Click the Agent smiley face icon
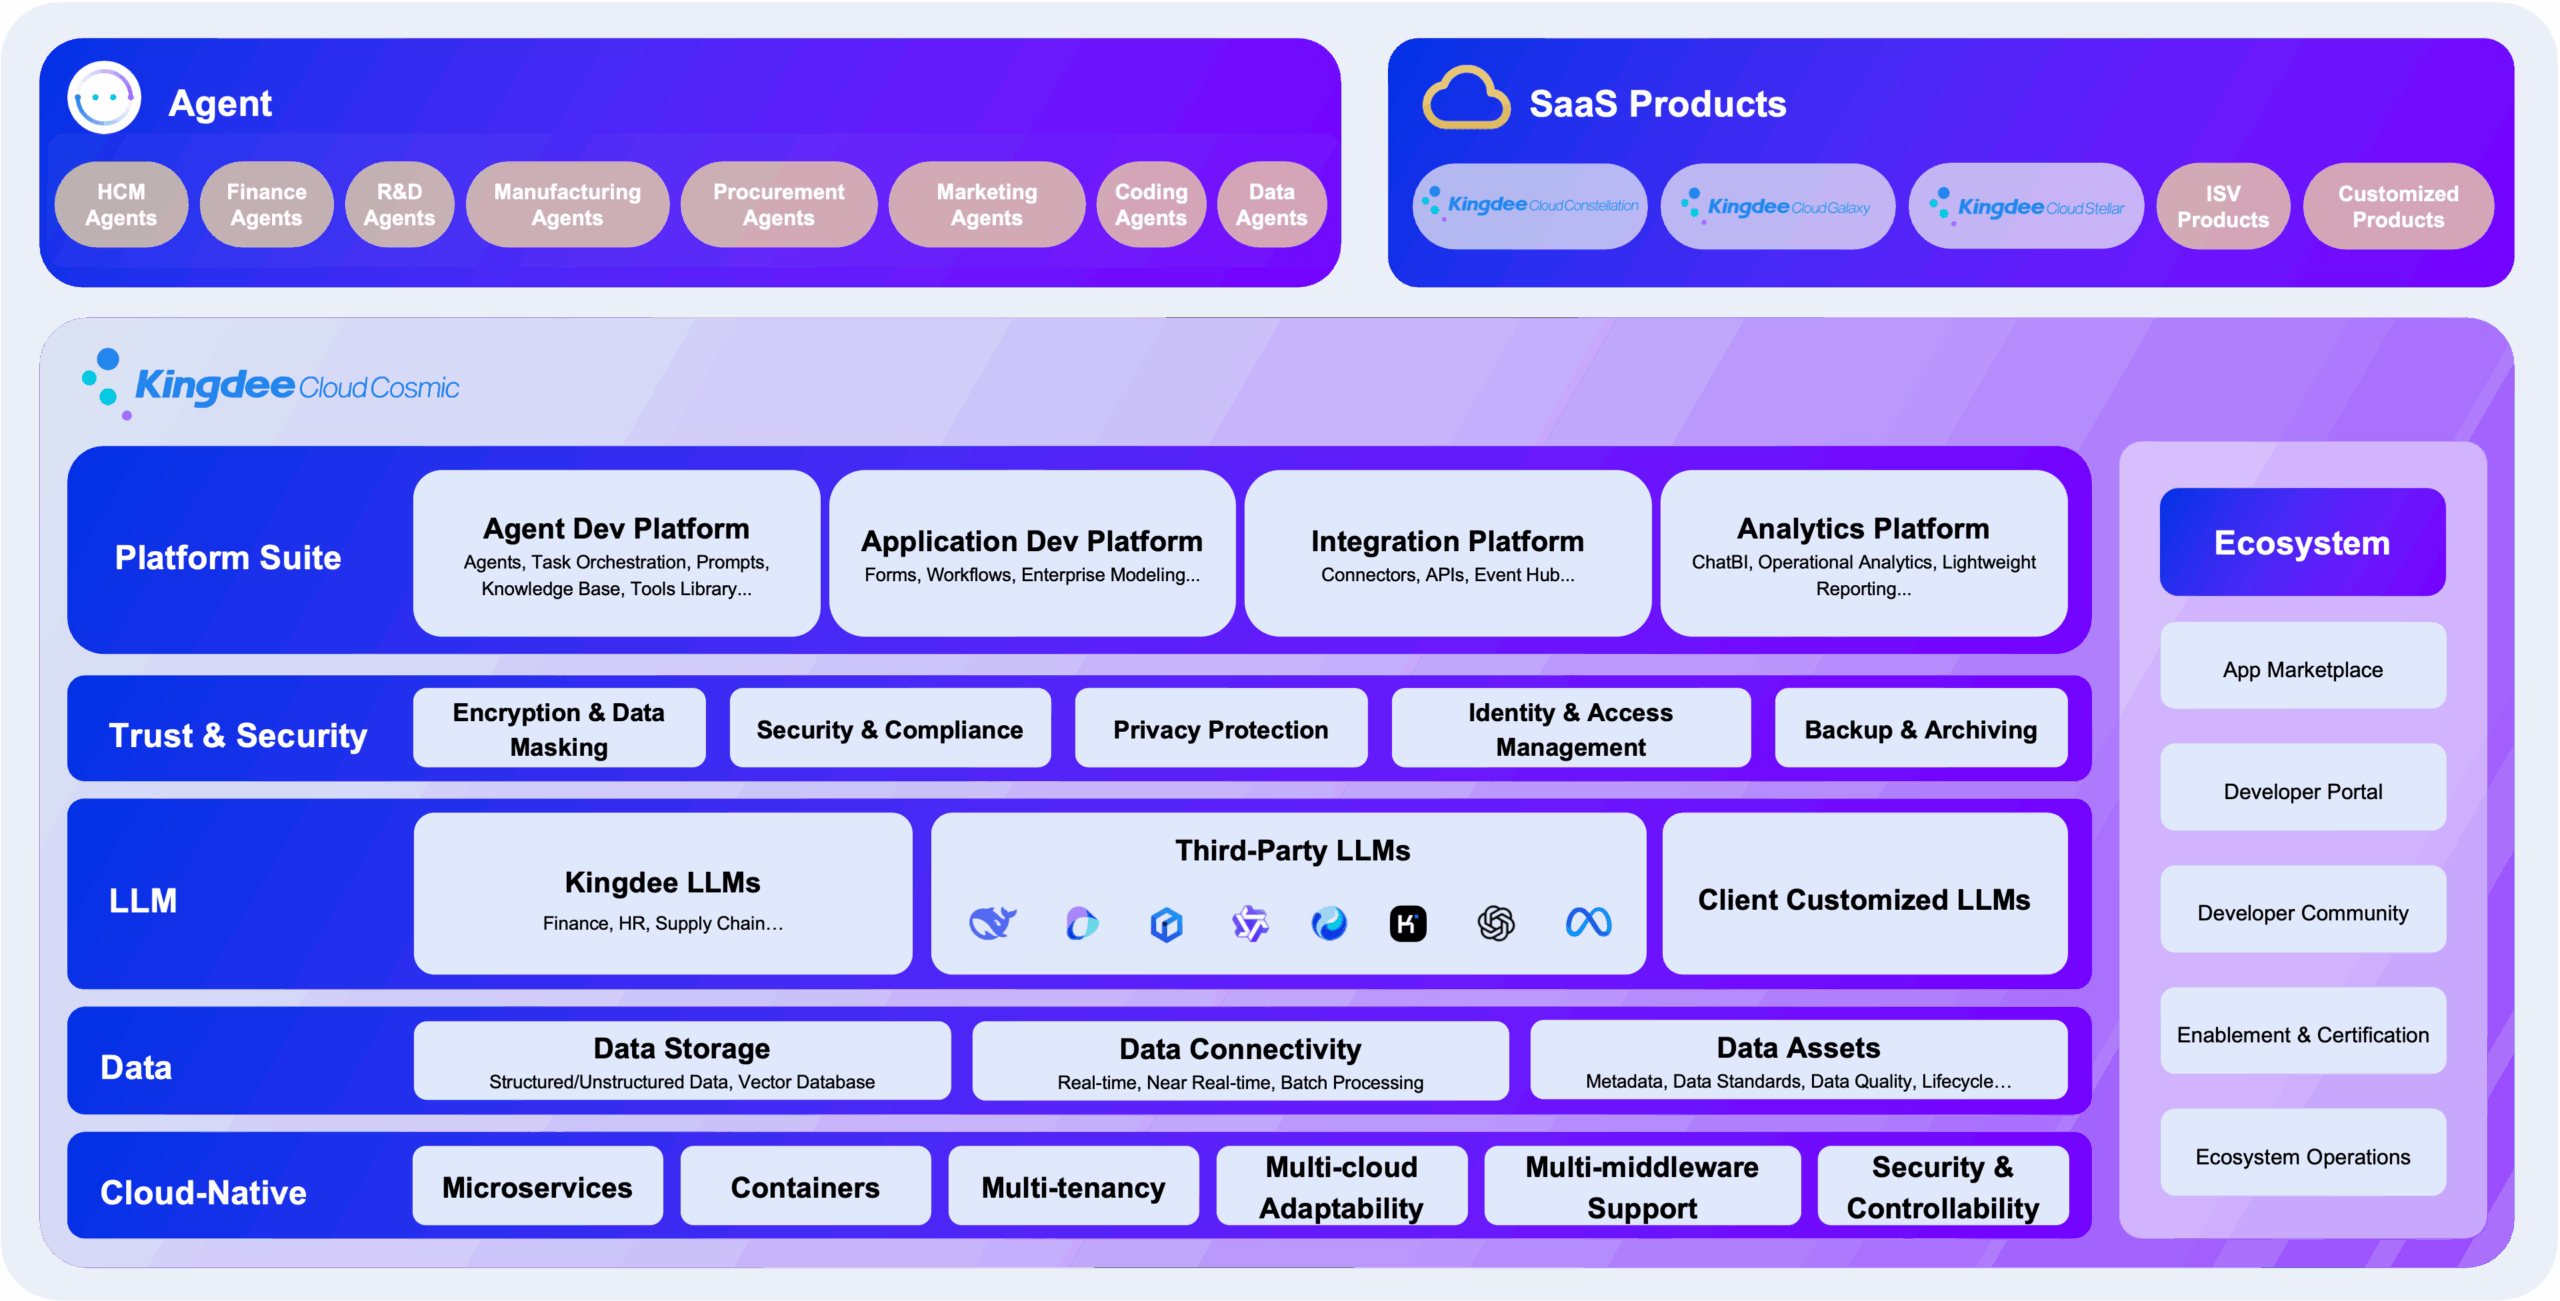Image resolution: width=2560 pixels, height=1301 pixels. tap(104, 99)
